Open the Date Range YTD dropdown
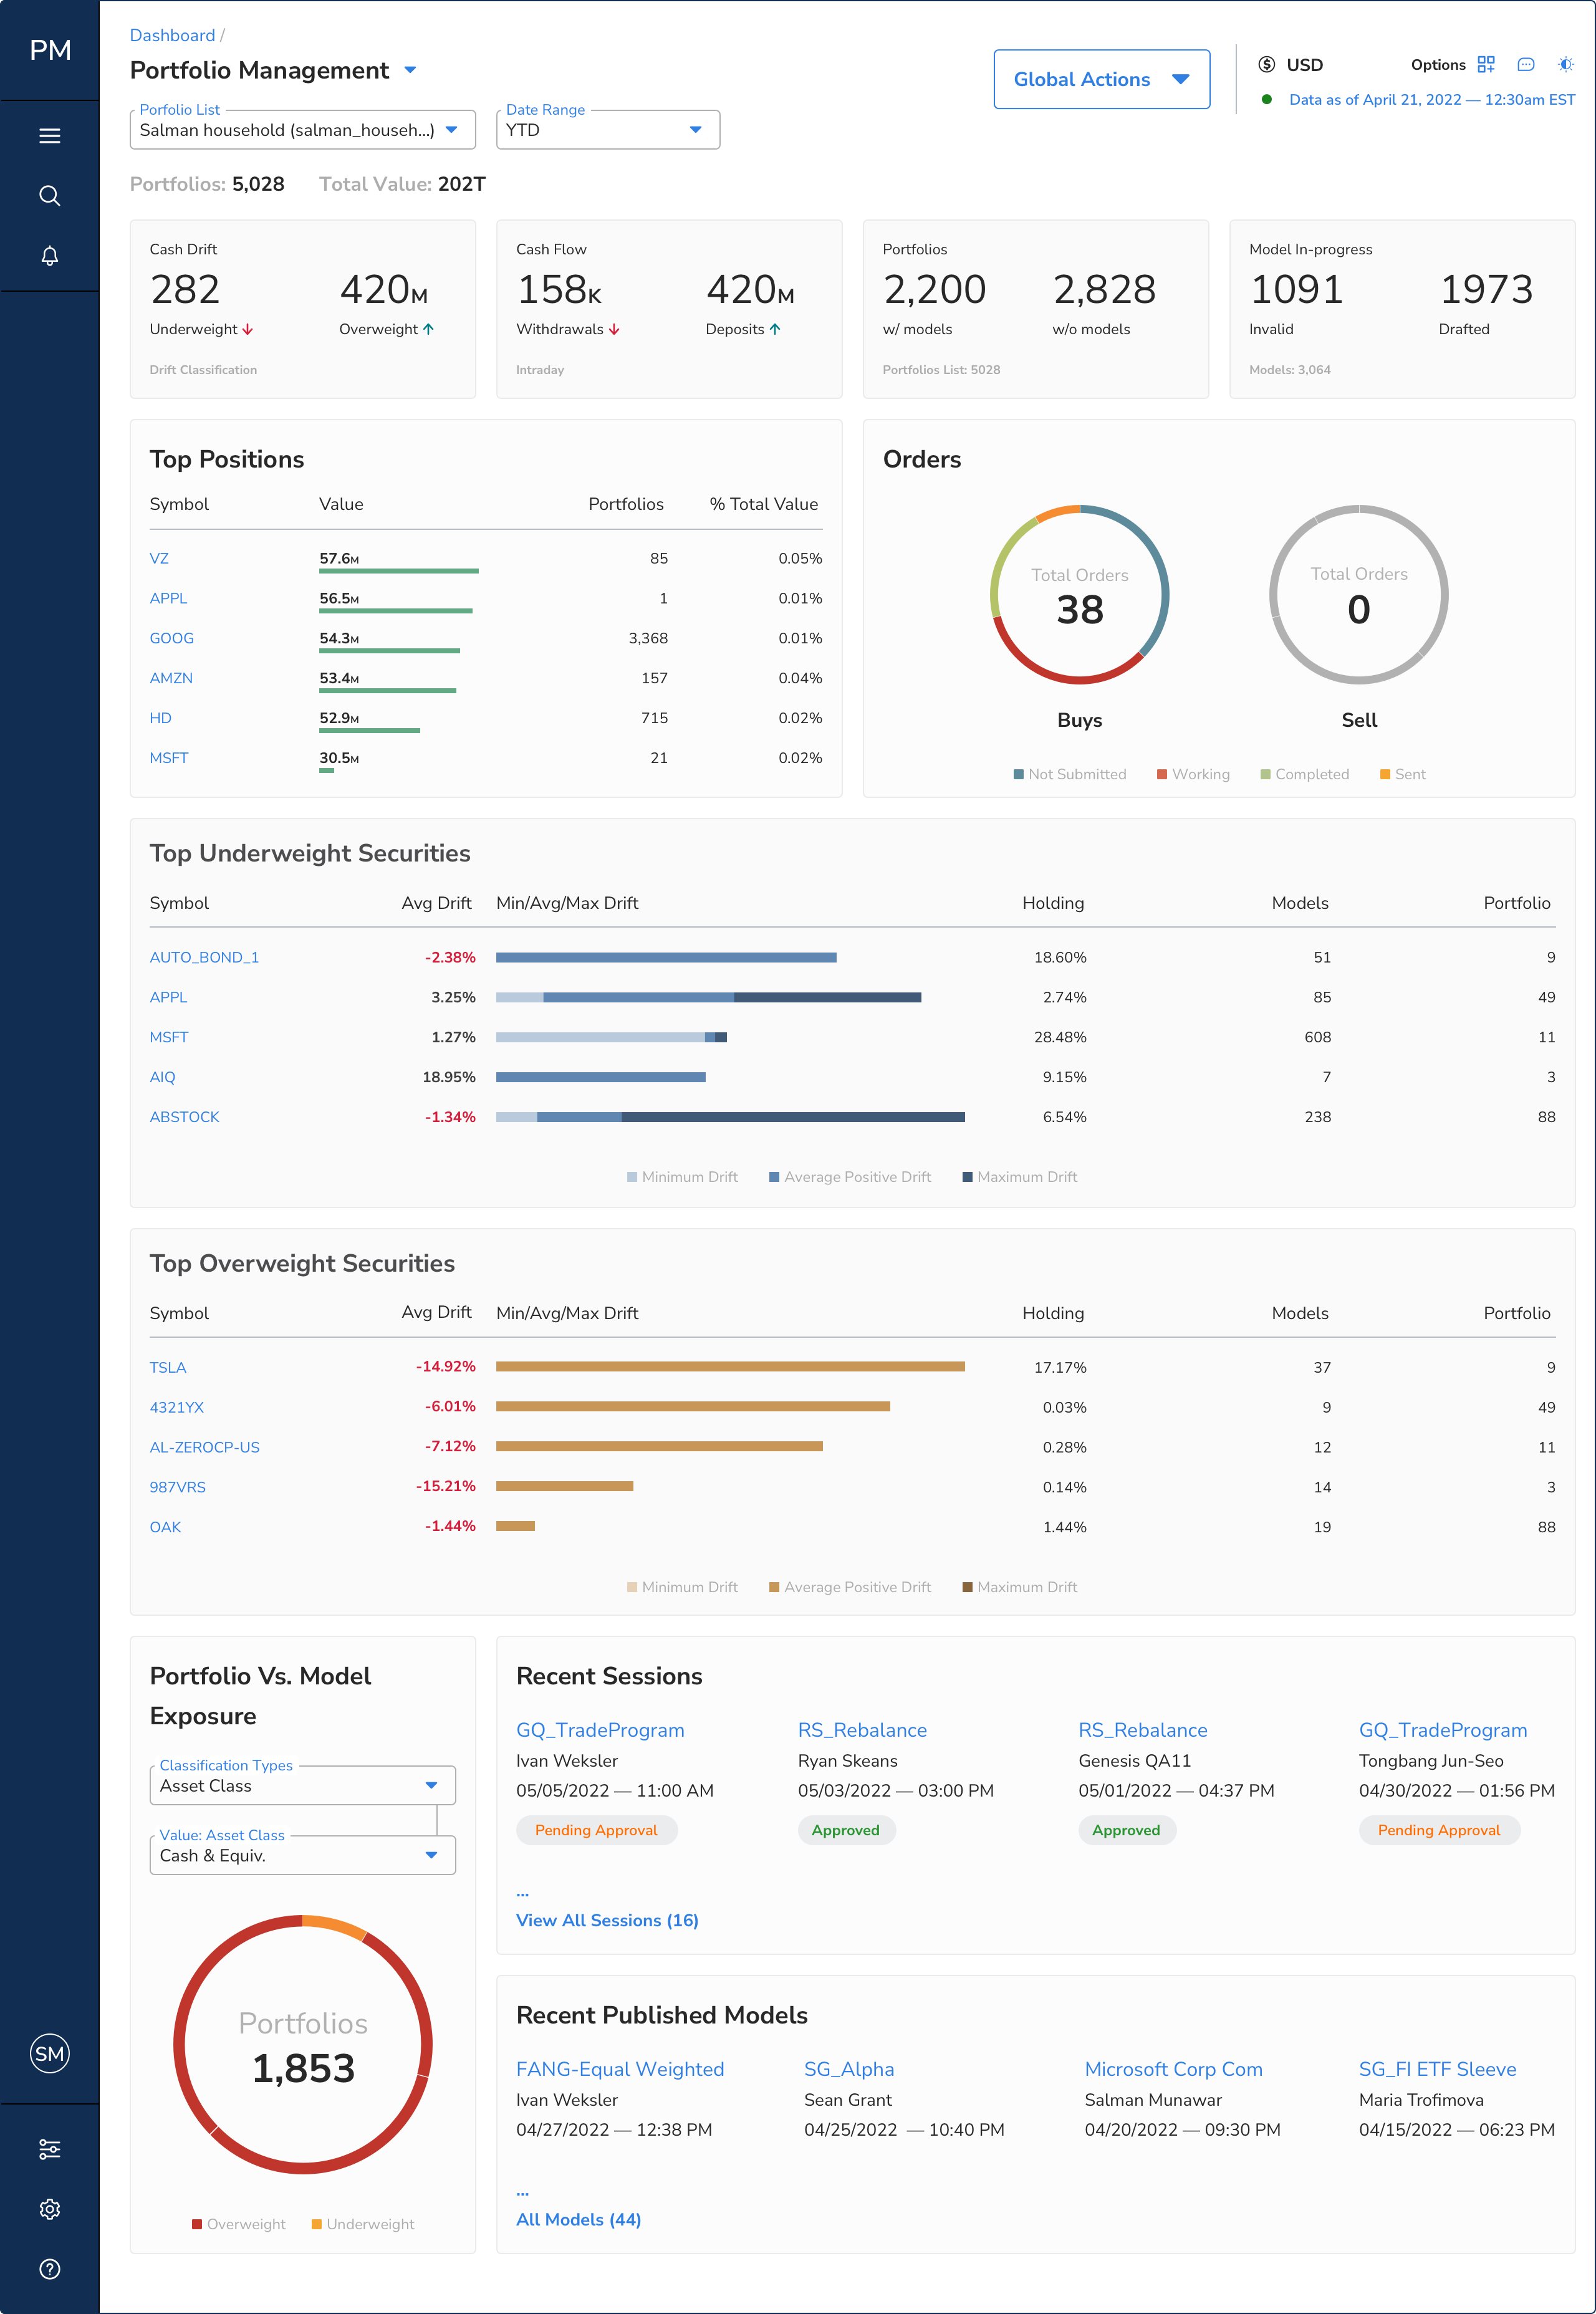Screen dimensions: 1596x2314 pyautogui.click(x=608, y=130)
